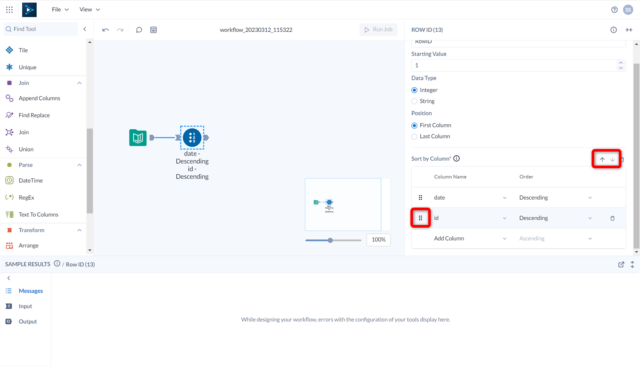Click the tool palette scrollbar
The image size is (640, 366).
point(90,171)
